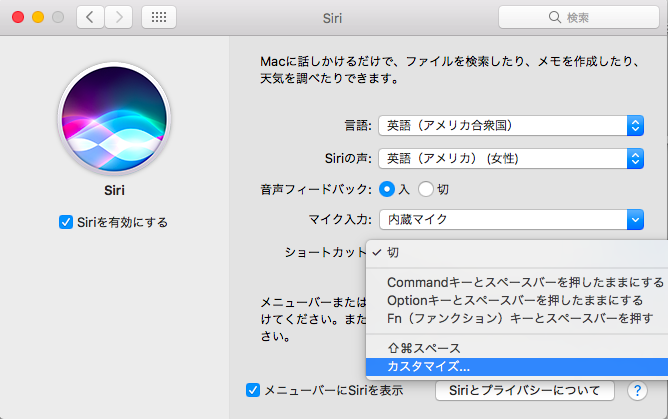Open the Siriの声 voice dropdown
Image resolution: width=668 pixels, height=419 pixels.
[511, 159]
